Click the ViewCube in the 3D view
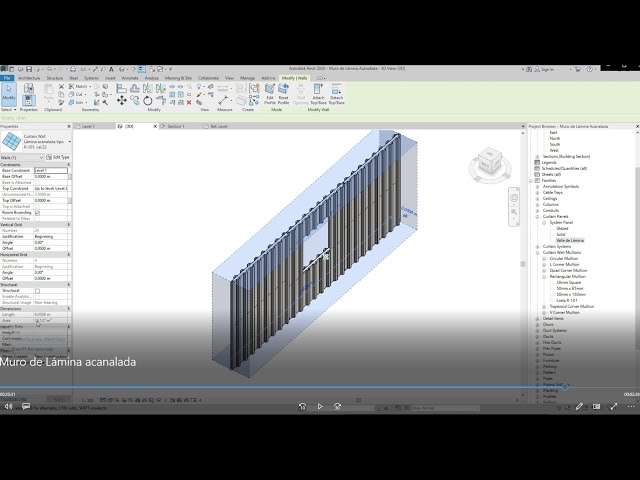Viewport: 640px width, 480px height. pyautogui.click(x=489, y=162)
